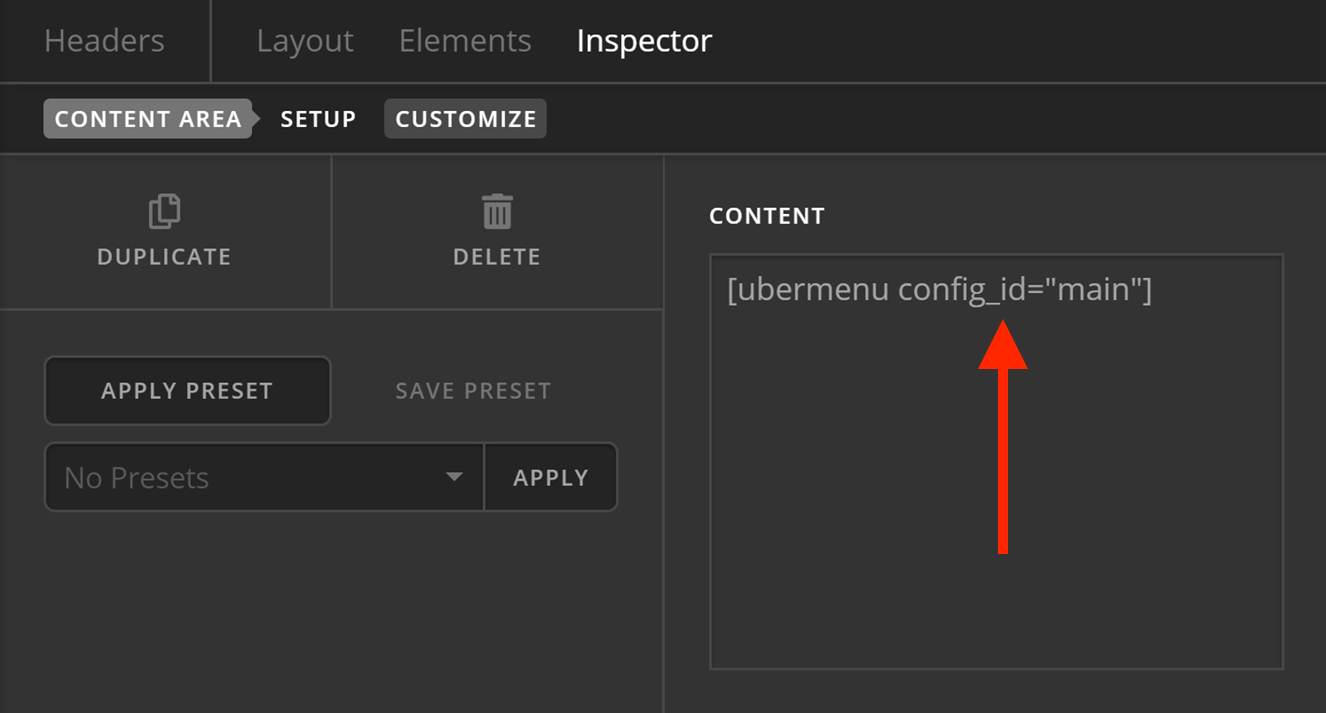
Task: Go to the Headers section
Action: click(103, 40)
